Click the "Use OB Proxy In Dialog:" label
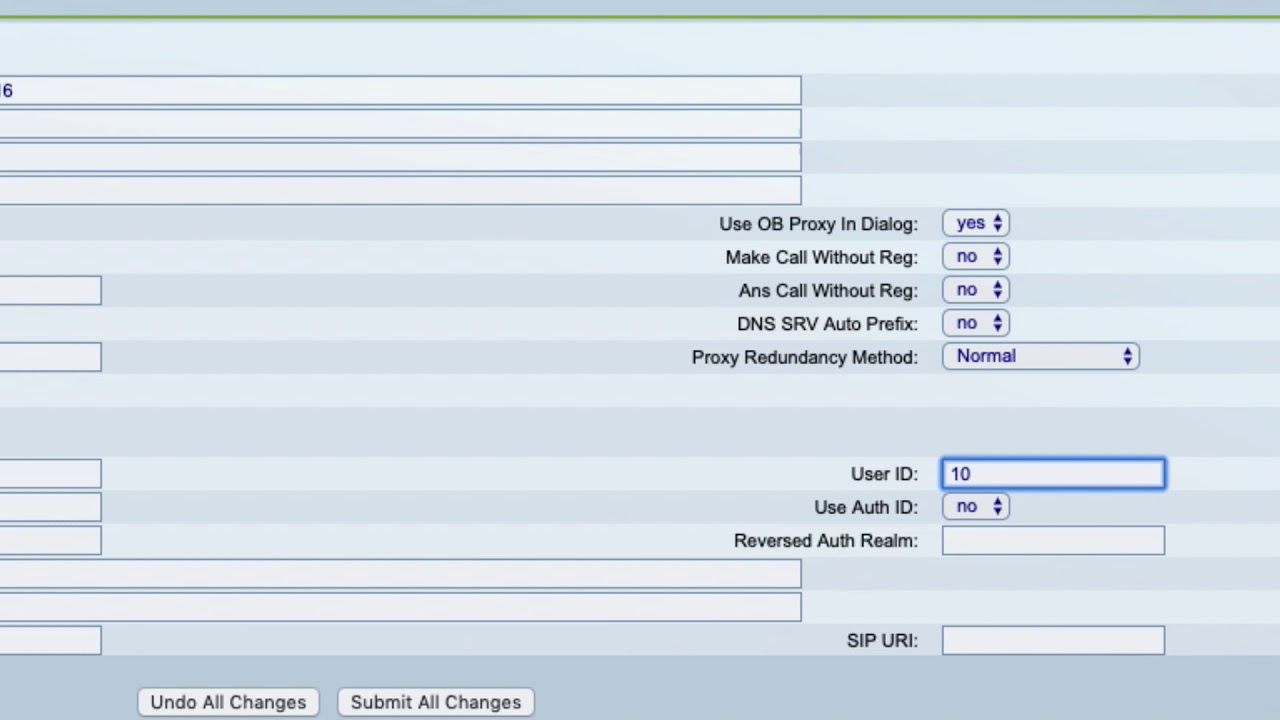The width and height of the screenshot is (1280, 720). coord(818,224)
